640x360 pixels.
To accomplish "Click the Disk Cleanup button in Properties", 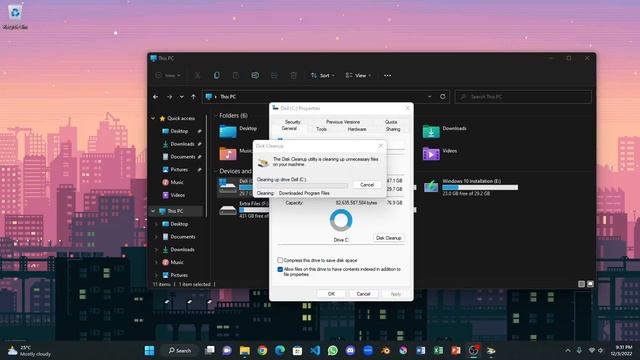I will pos(389,238).
